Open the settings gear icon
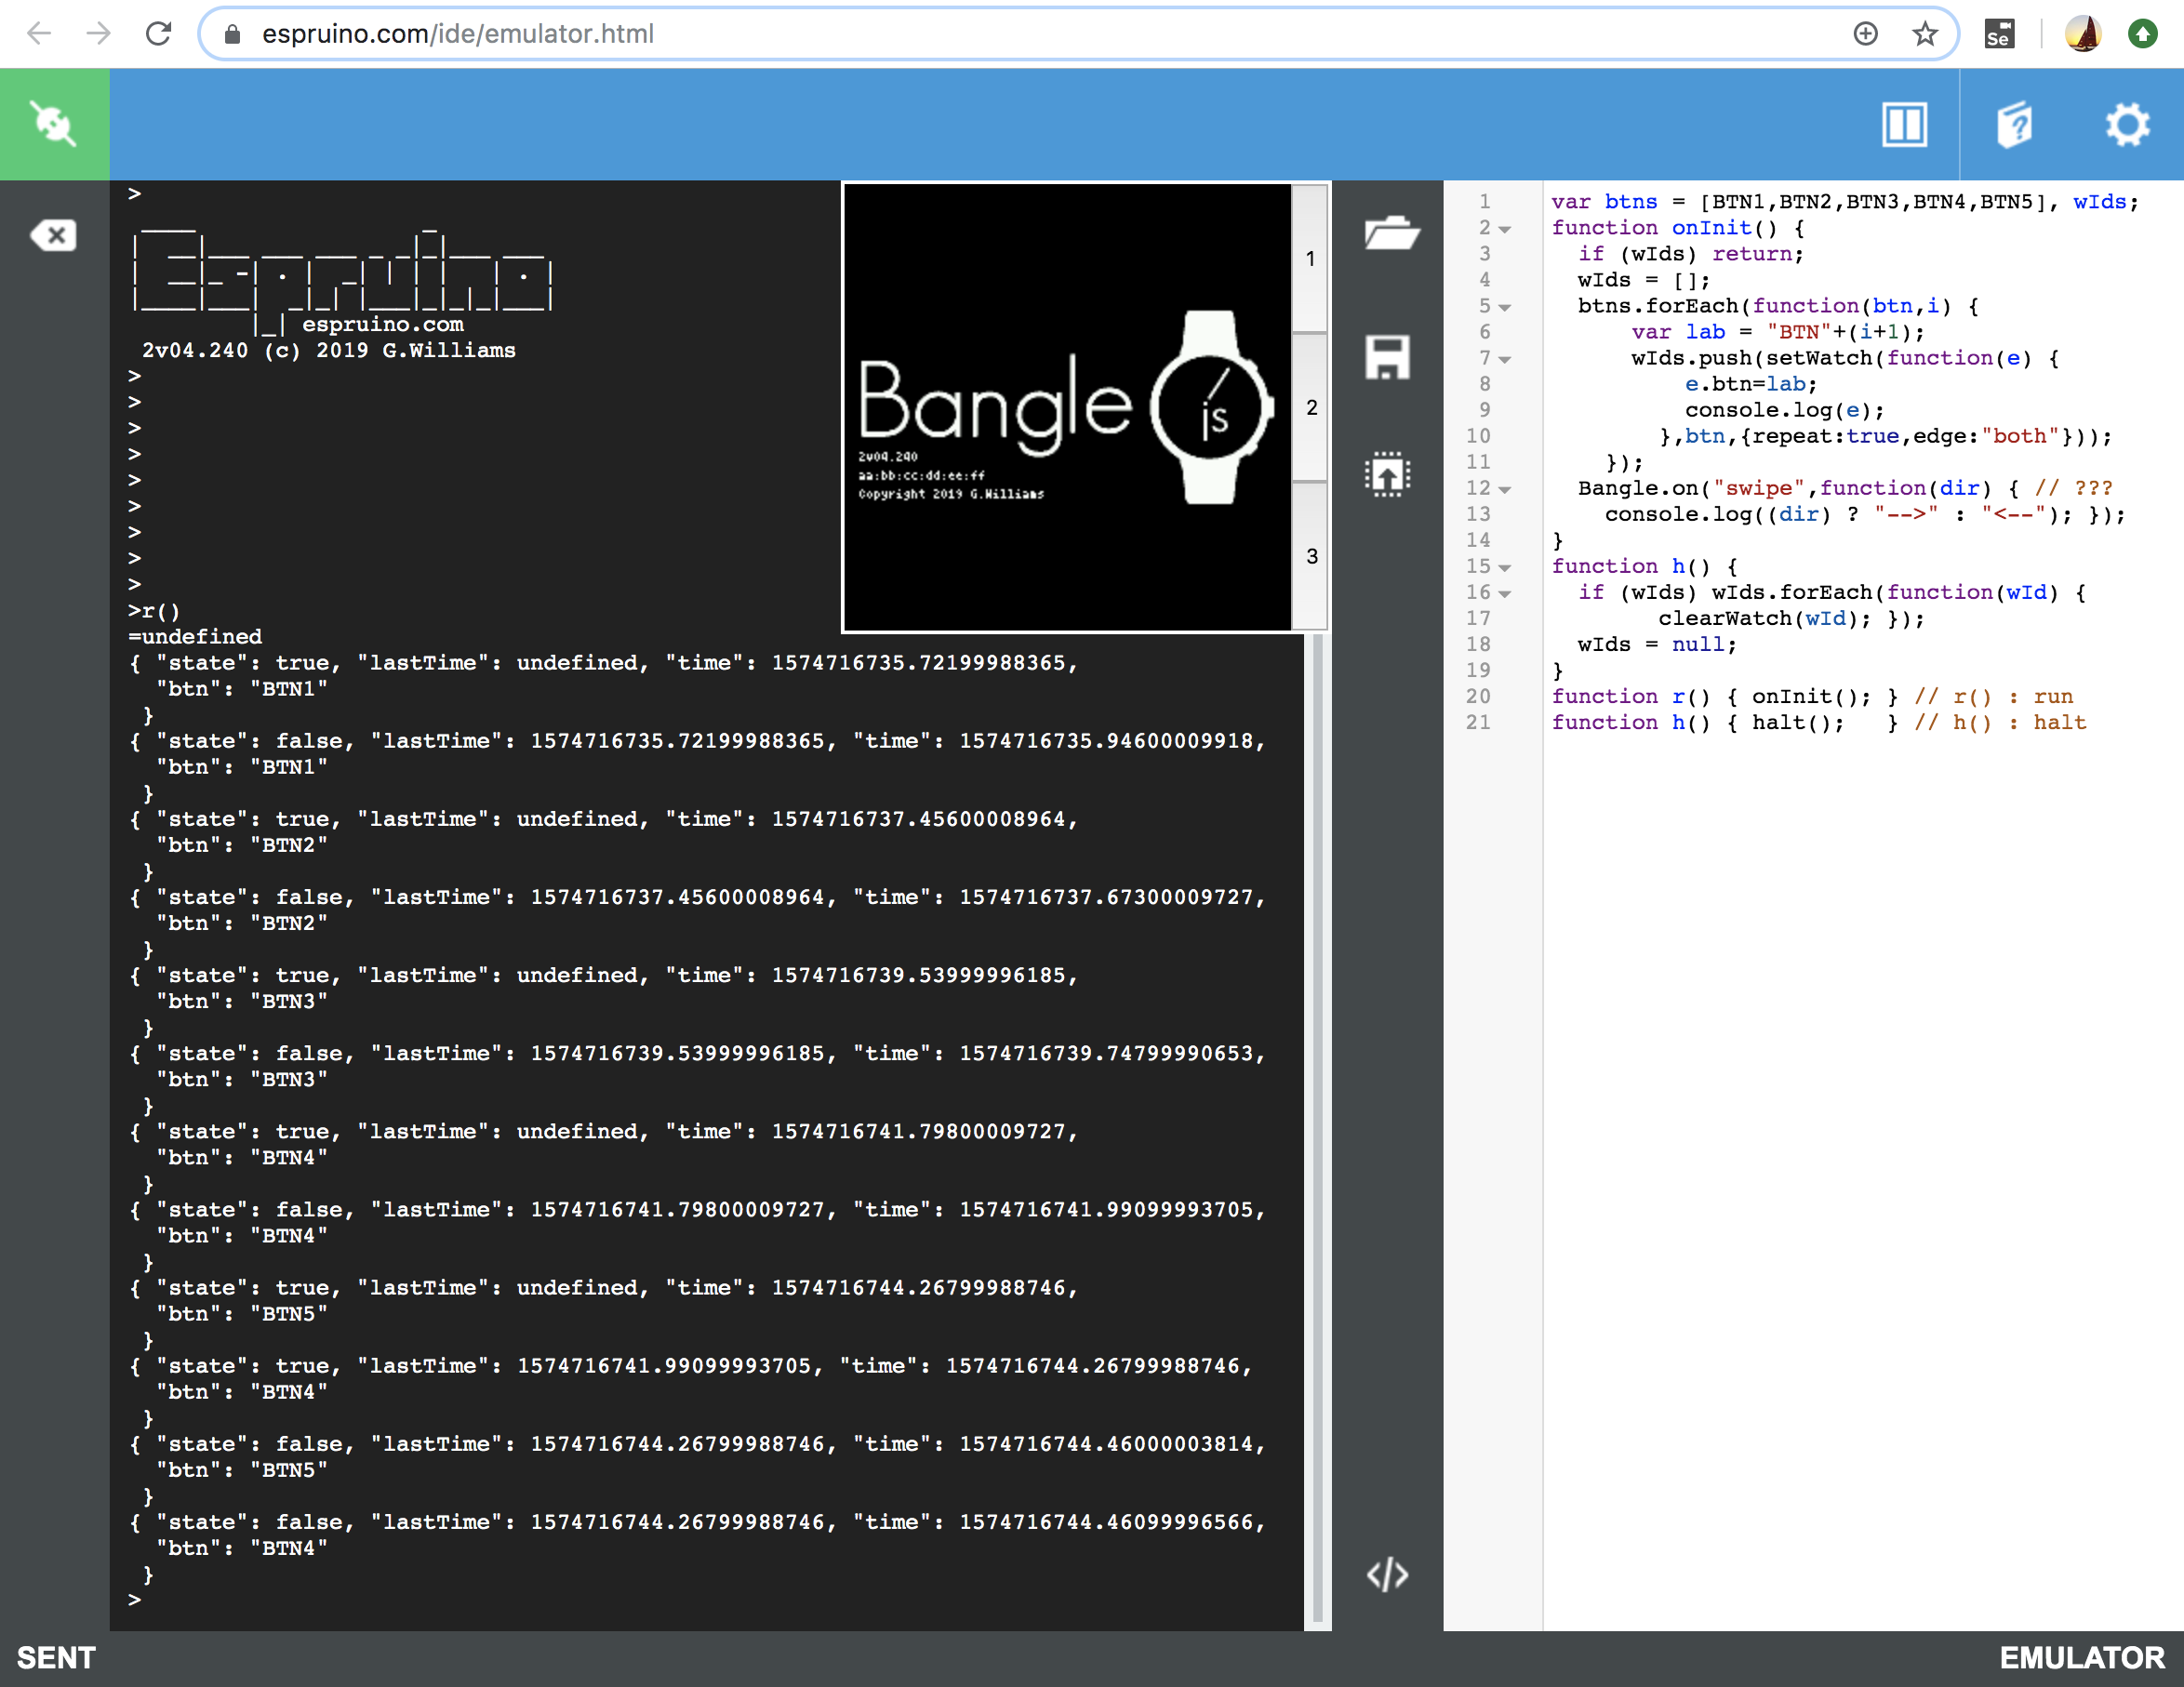2184x1687 pixels. pos(2127,124)
